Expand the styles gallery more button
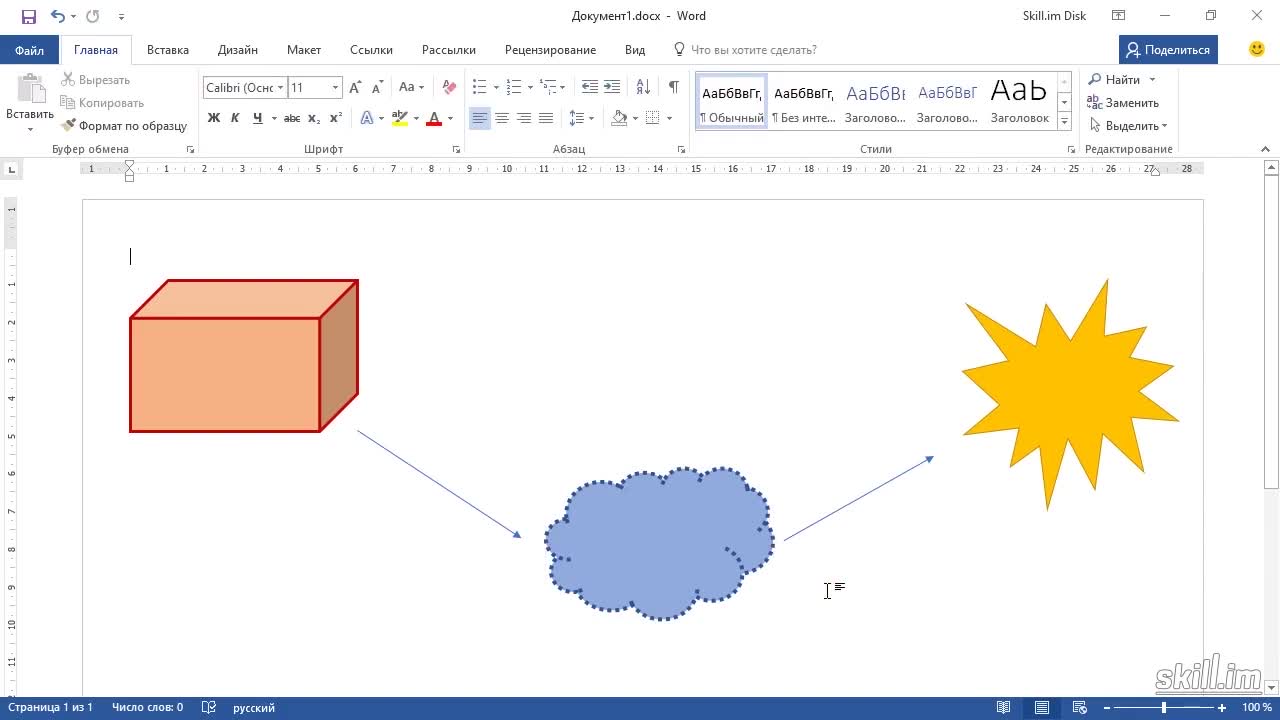Image resolution: width=1280 pixels, height=720 pixels. pos(1065,122)
